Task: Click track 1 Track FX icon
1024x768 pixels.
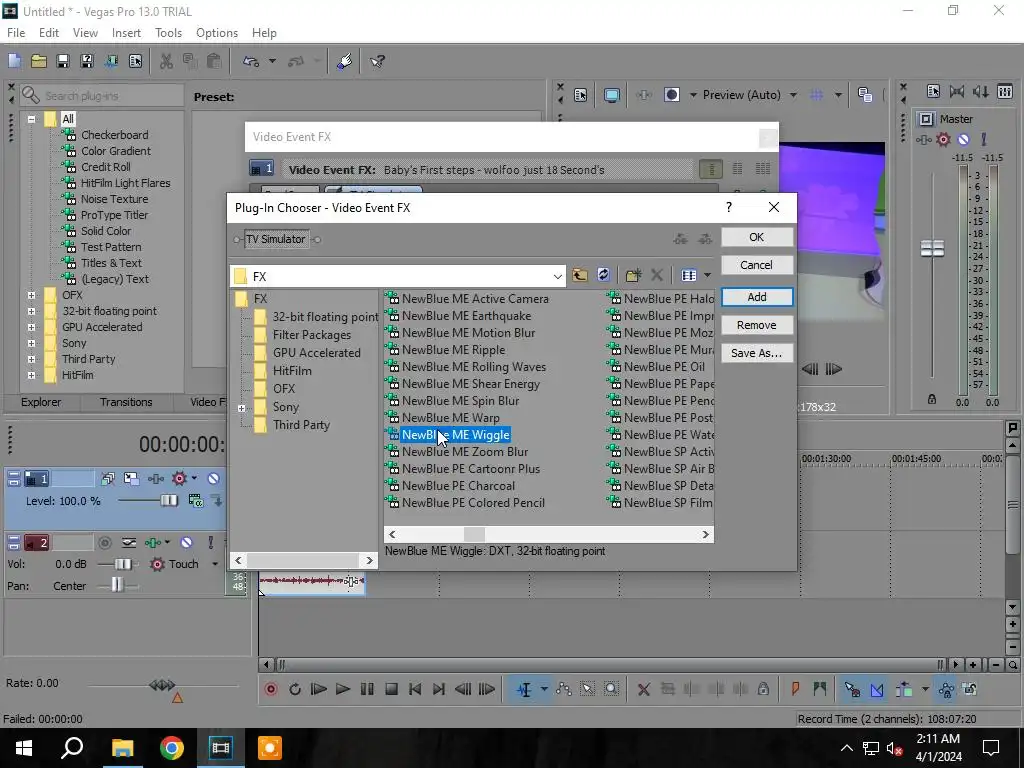Action: 156,479
